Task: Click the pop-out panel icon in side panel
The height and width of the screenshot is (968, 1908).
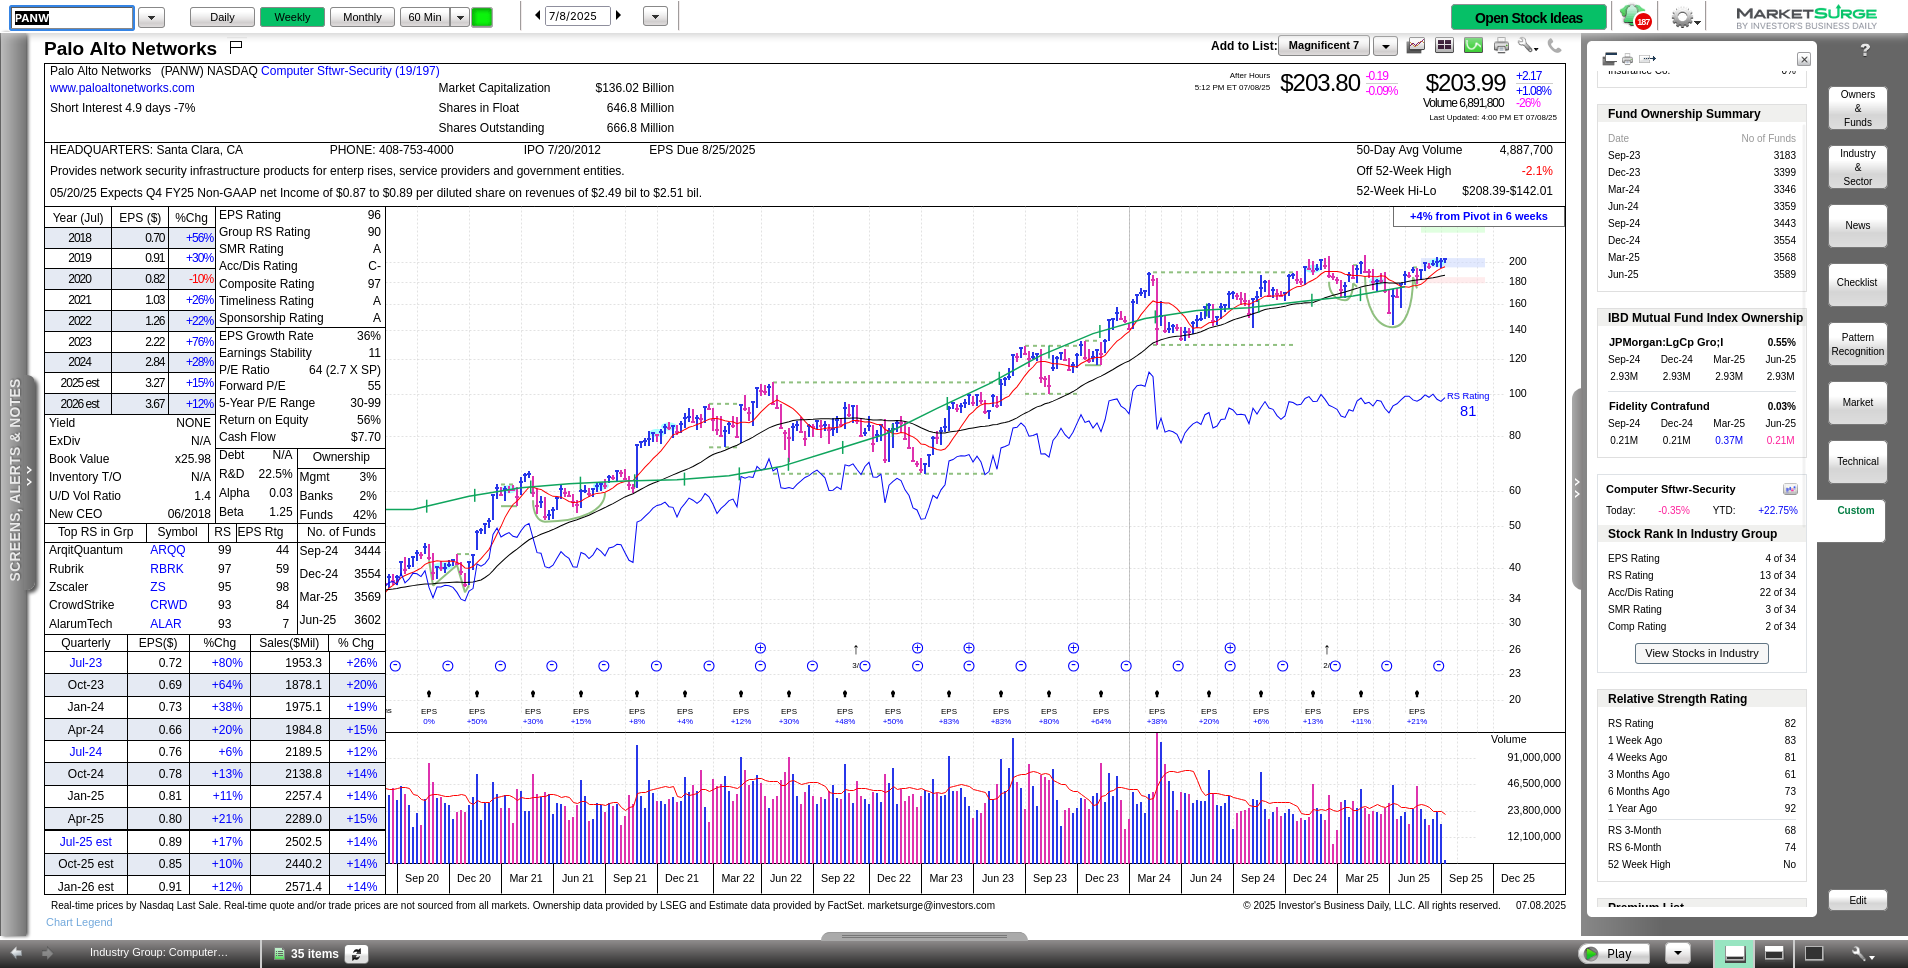Action: pos(1609,59)
